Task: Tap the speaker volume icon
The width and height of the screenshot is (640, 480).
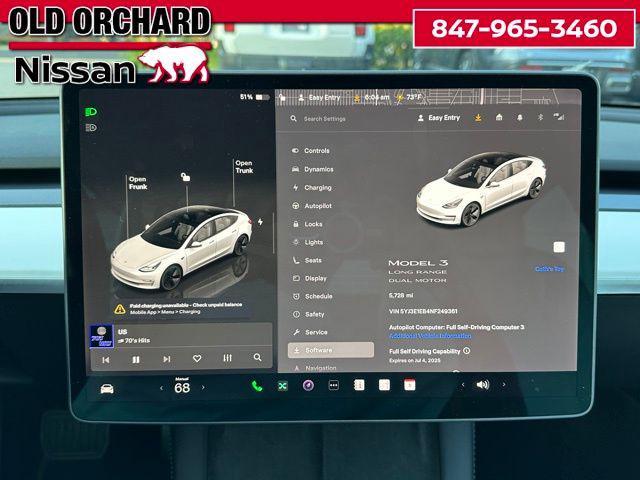Action: (x=483, y=384)
